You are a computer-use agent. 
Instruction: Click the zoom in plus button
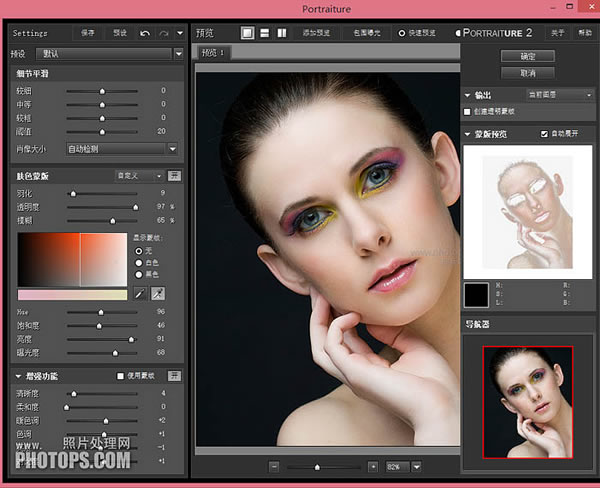click(373, 466)
